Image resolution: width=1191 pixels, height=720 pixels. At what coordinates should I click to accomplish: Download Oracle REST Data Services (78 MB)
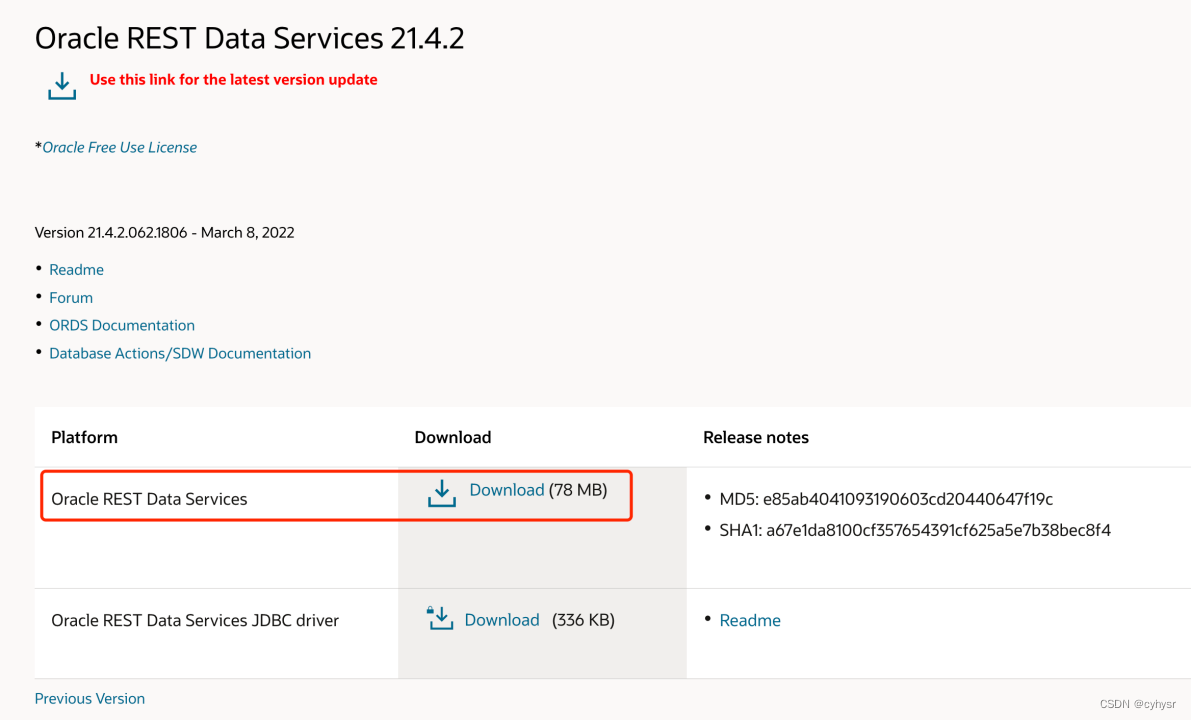pyautogui.click(x=506, y=490)
